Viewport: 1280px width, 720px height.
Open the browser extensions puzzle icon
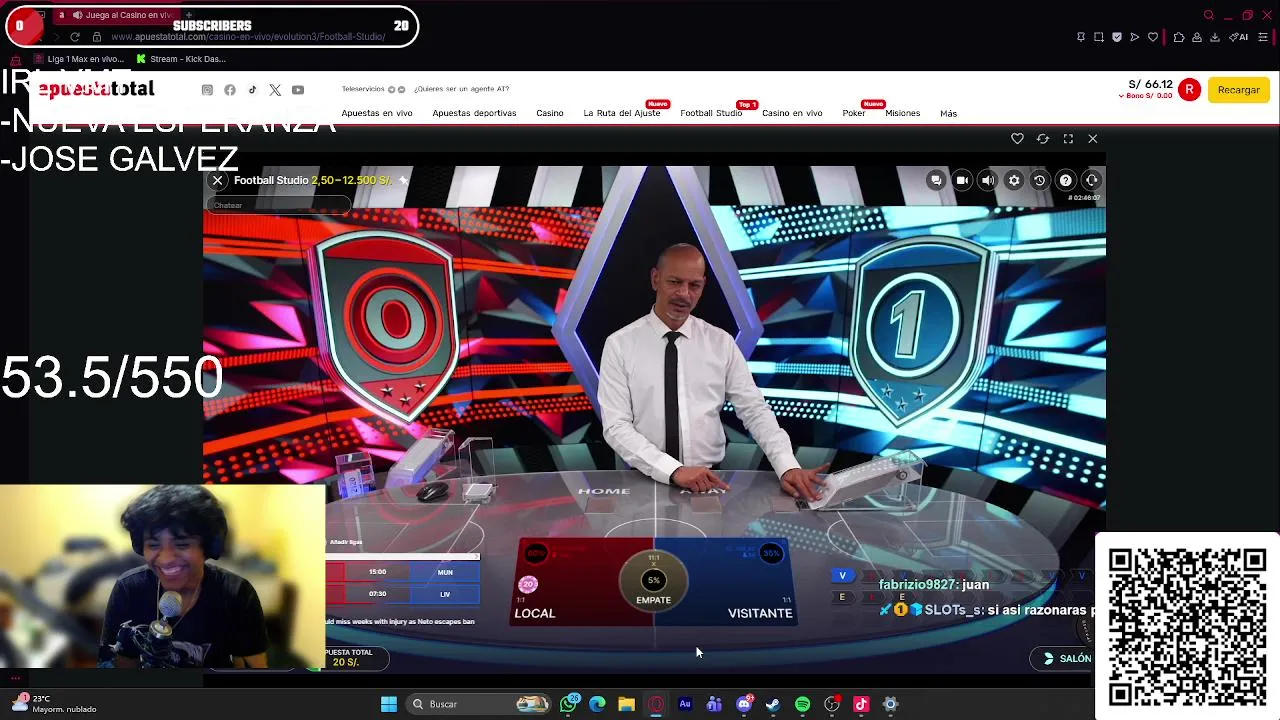tap(1178, 37)
